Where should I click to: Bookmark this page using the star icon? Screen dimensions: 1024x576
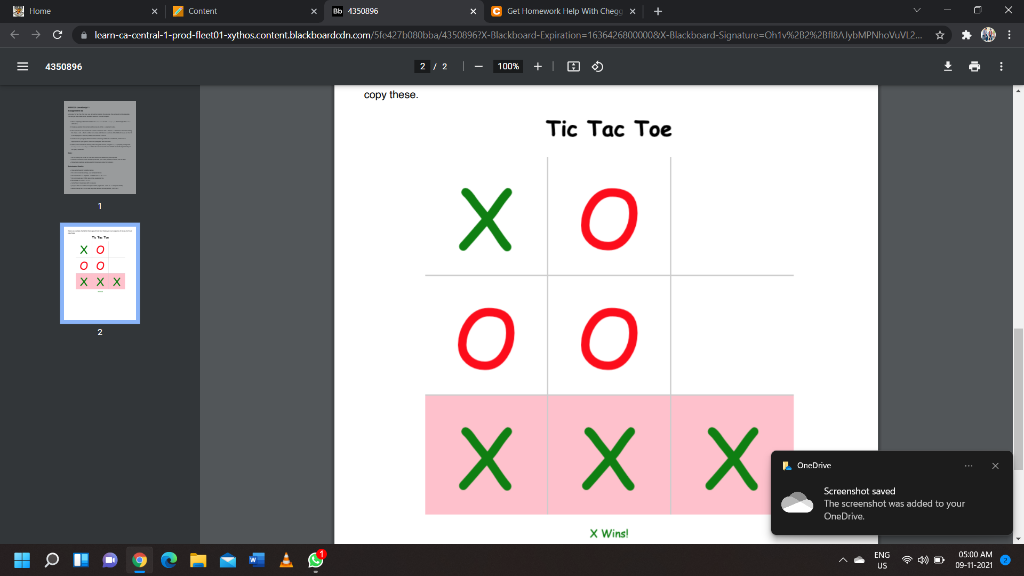(x=938, y=33)
